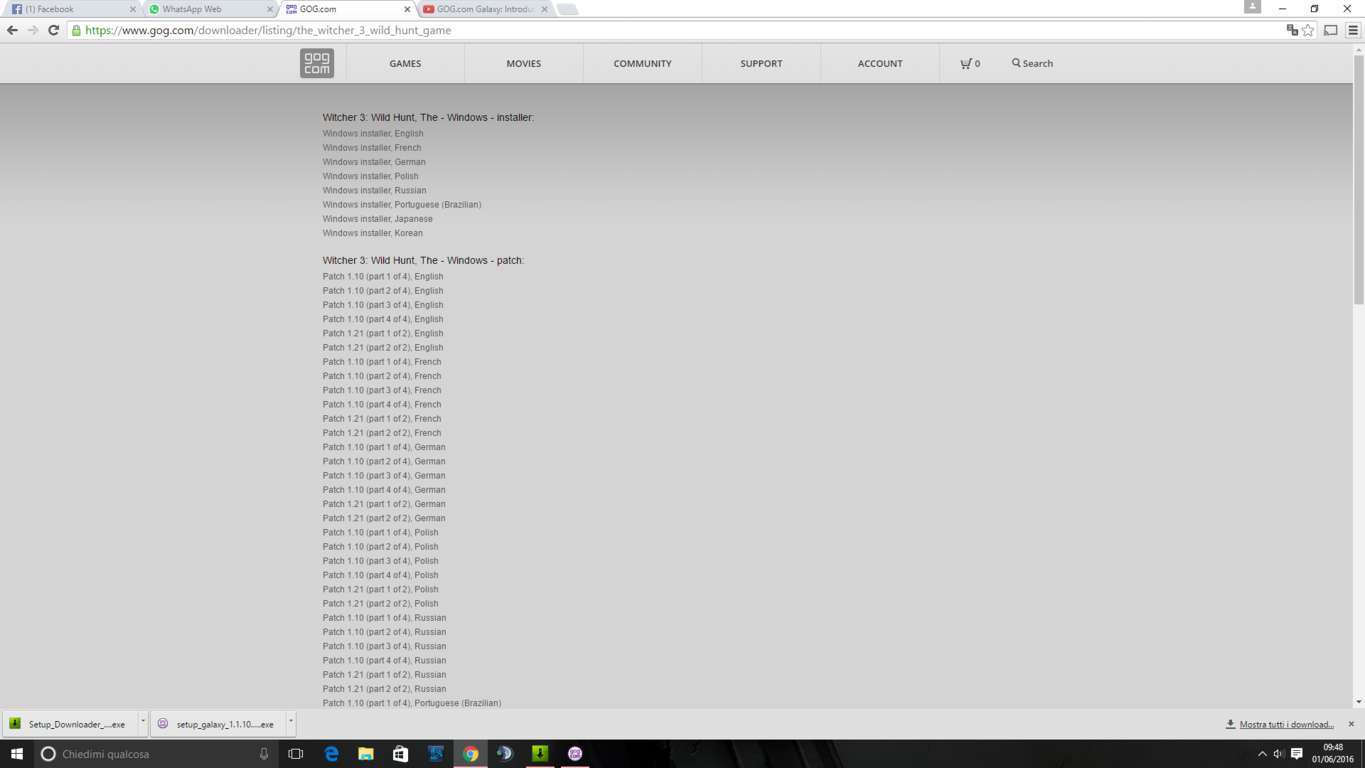Click the Search magnifier in GOG header

pos(1016,63)
